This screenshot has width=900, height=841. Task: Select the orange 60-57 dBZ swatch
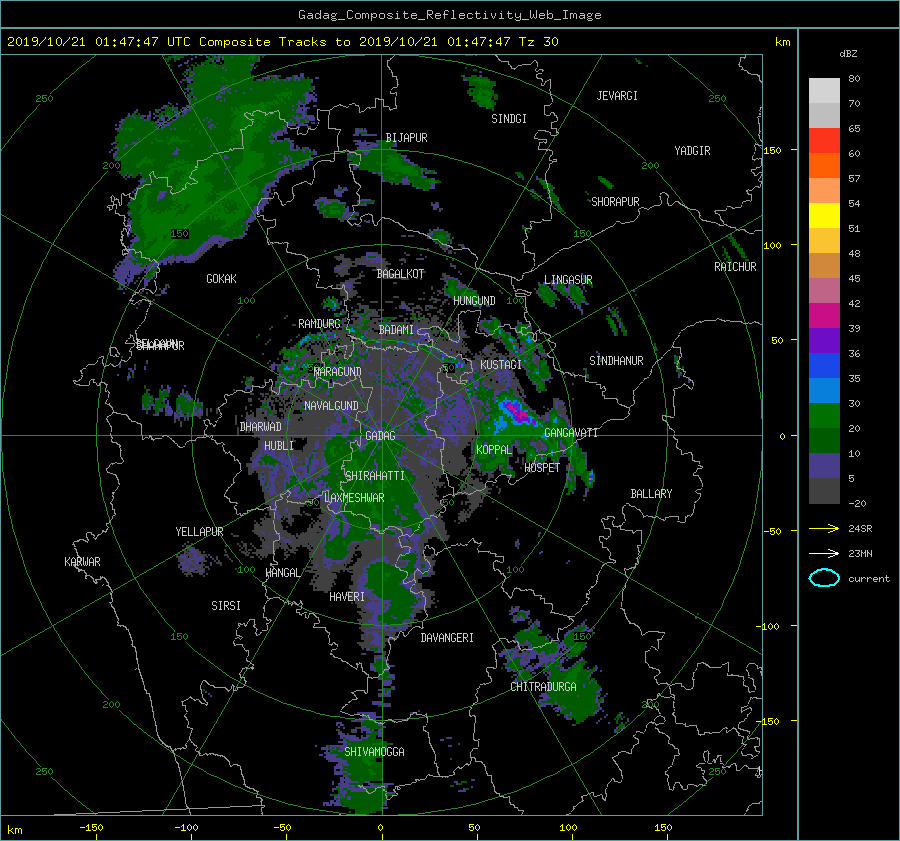(x=824, y=166)
